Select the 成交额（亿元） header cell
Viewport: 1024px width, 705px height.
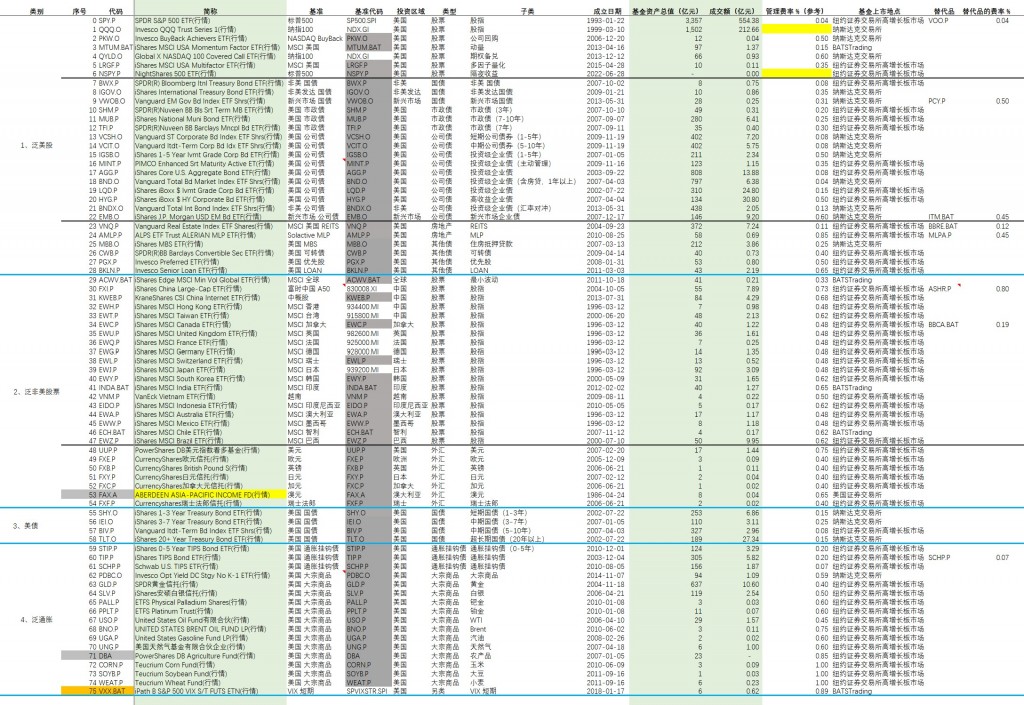(x=731, y=11)
